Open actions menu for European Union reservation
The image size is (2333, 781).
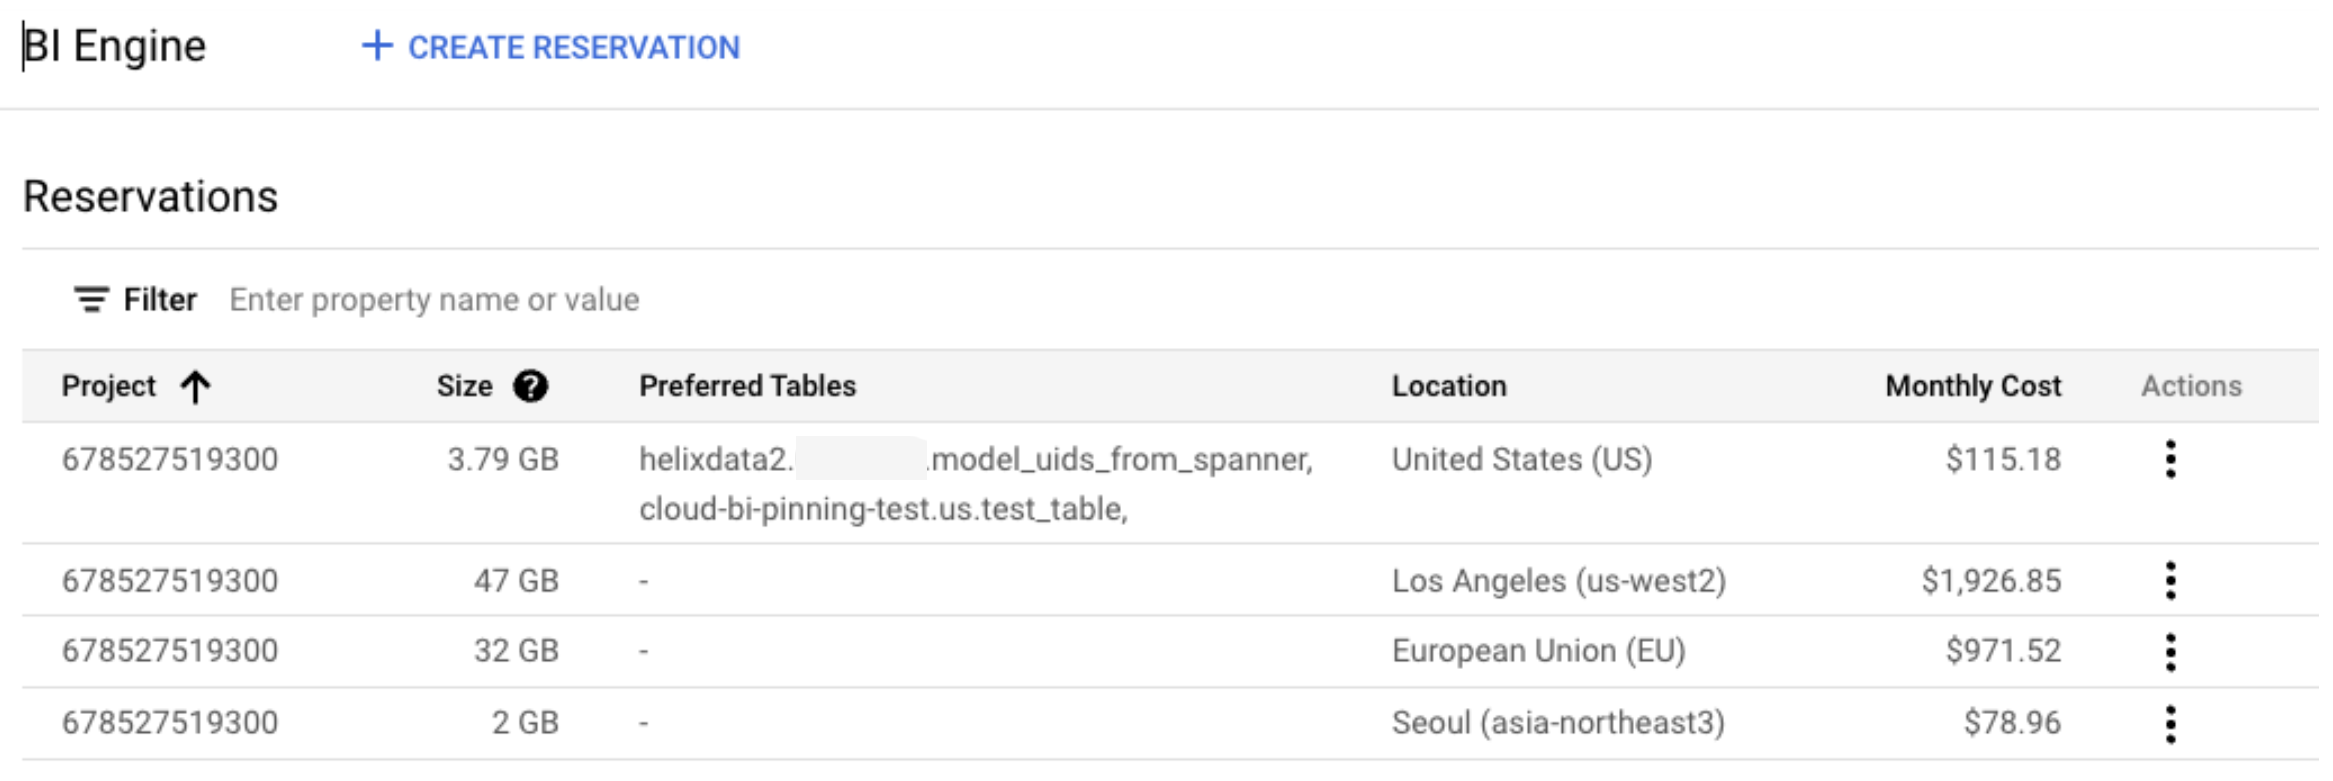pos(2170,652)
